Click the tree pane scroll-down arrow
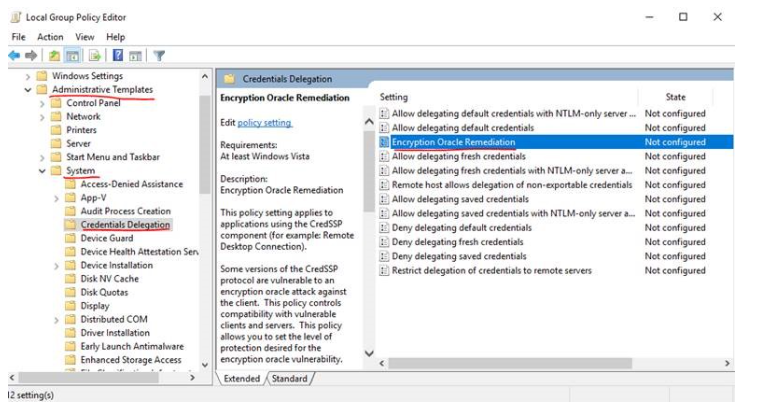 click(205, 364)
